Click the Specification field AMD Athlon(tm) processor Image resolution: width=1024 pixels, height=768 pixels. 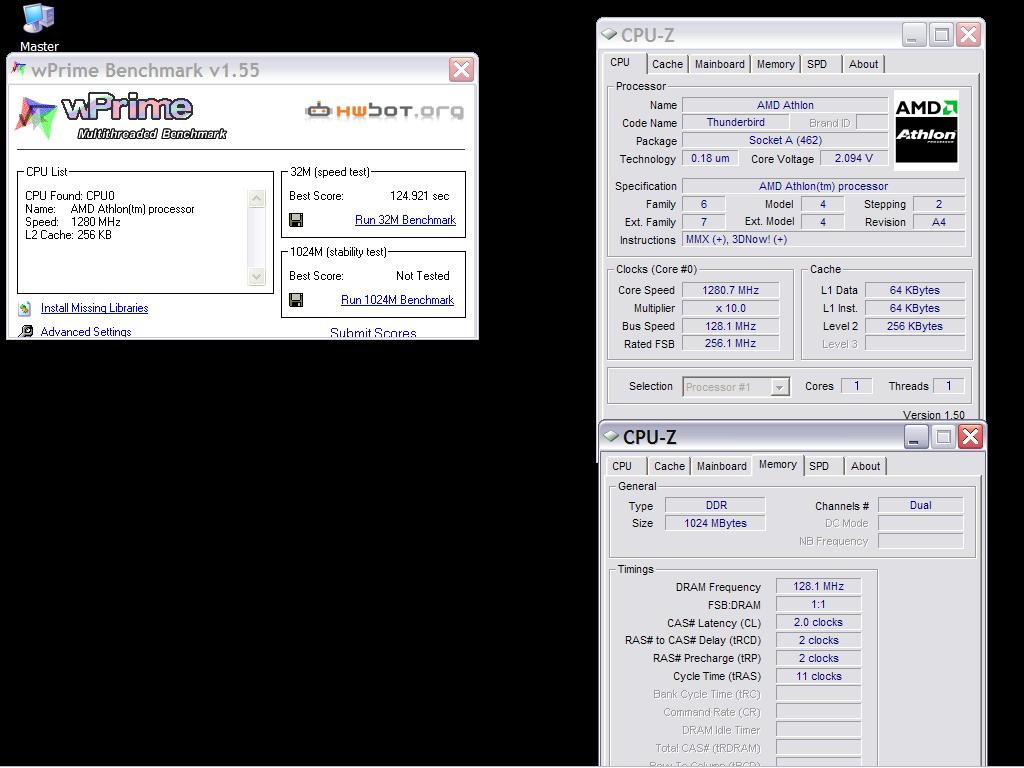[823, 186]
